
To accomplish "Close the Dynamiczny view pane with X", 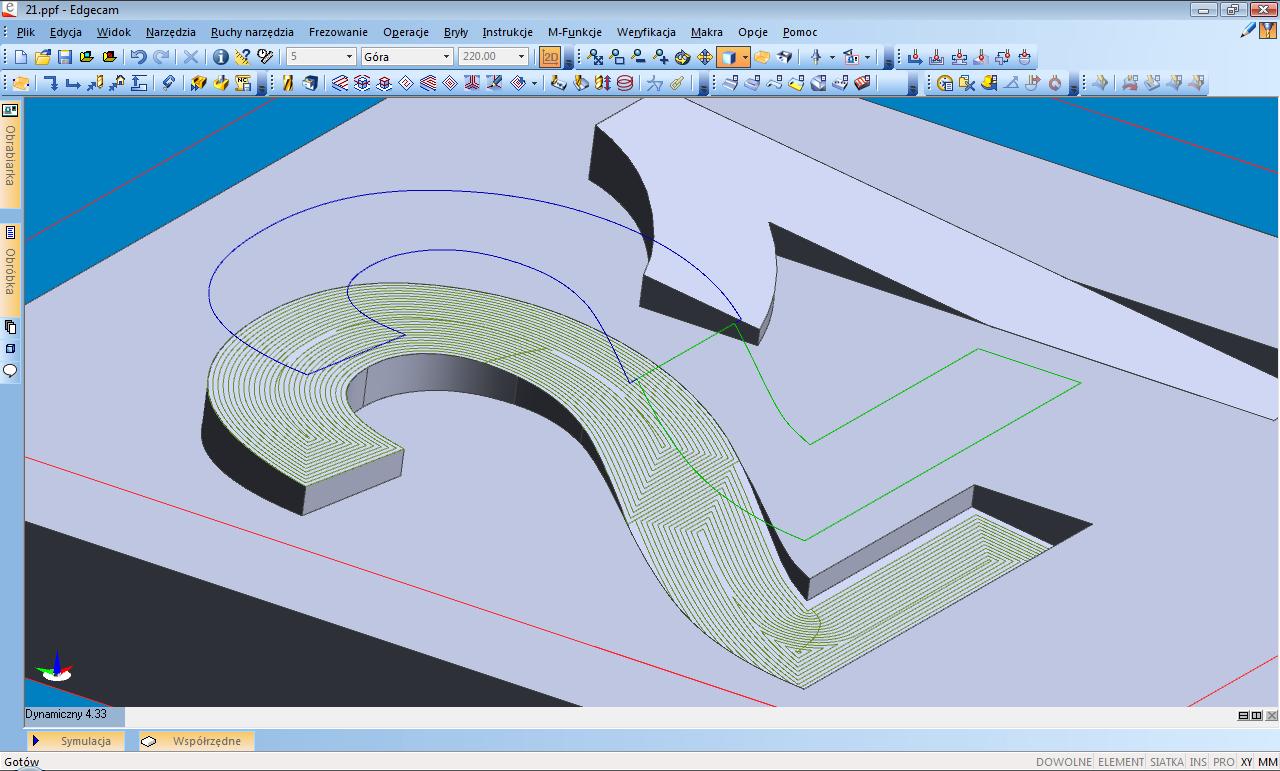I will (1270, 716).
